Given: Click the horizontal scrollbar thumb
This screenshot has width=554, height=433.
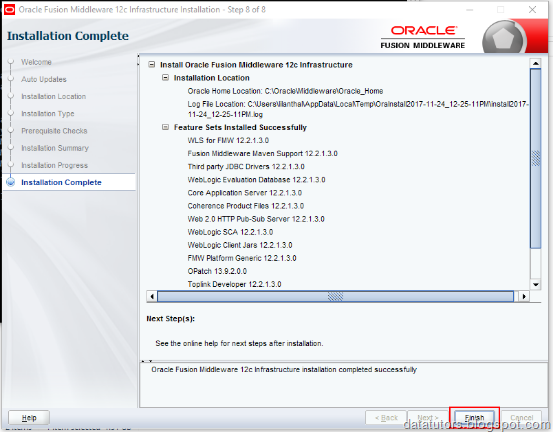Looking at the screenshot, I should point(335,296).
